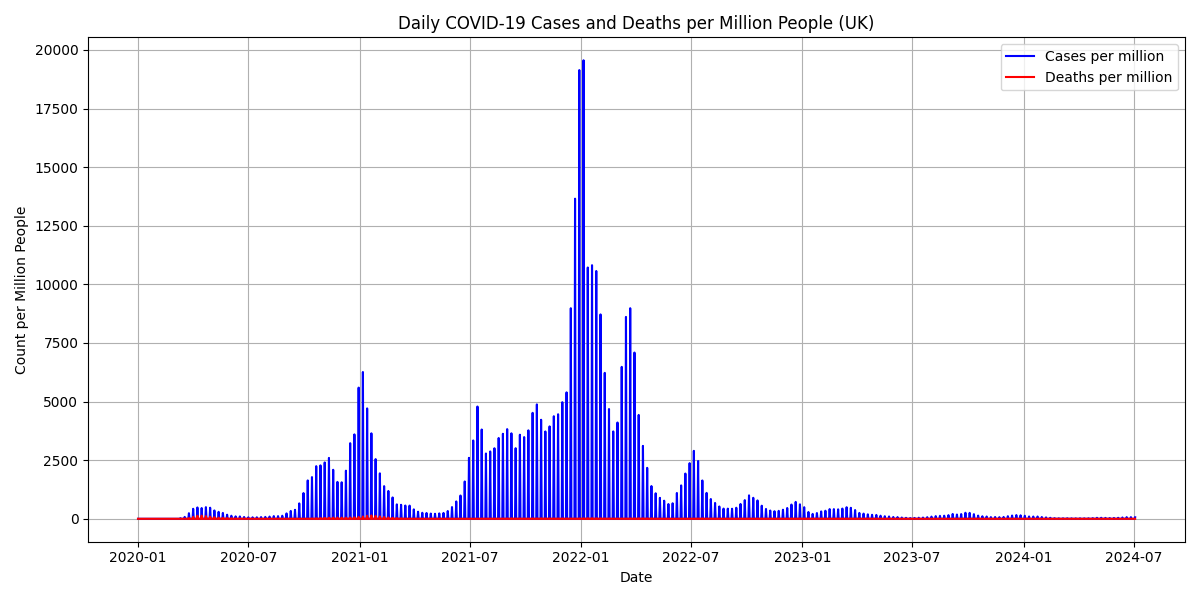
Task: Click the blue line swatch in legend
Action: pyautogui.click(x=1021, y=57)
